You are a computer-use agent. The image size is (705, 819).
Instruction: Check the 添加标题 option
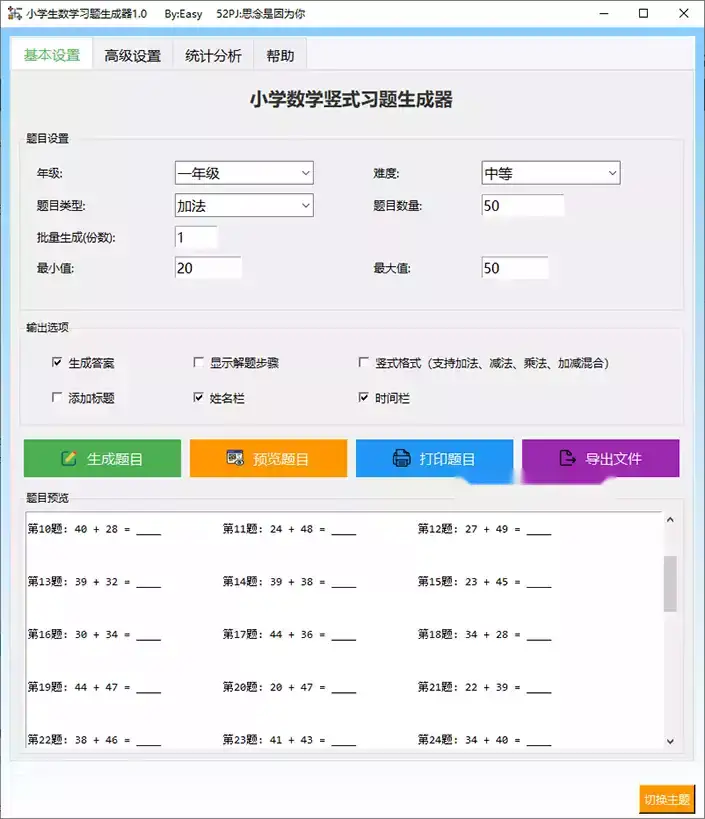(x=57, y=398)
